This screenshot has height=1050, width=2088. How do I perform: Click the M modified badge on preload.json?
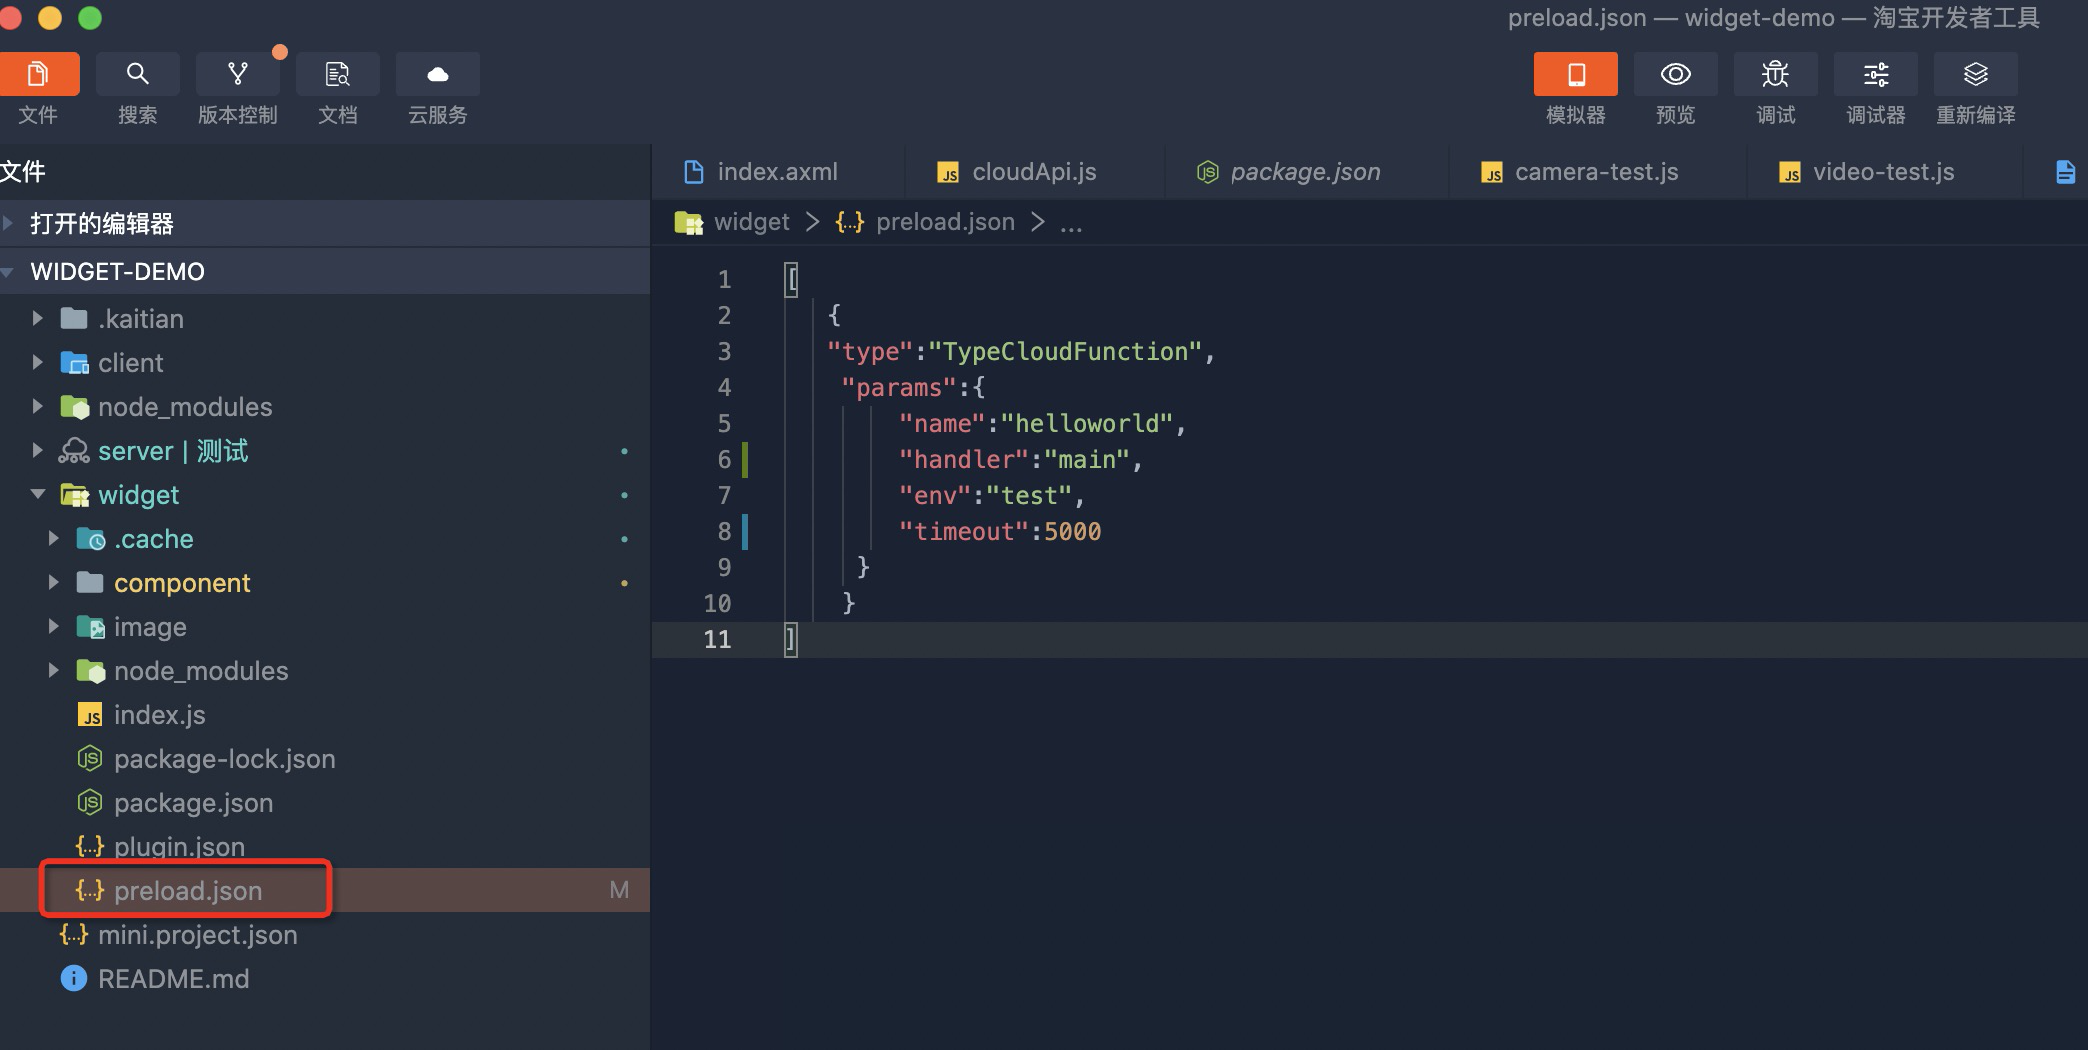619,890
